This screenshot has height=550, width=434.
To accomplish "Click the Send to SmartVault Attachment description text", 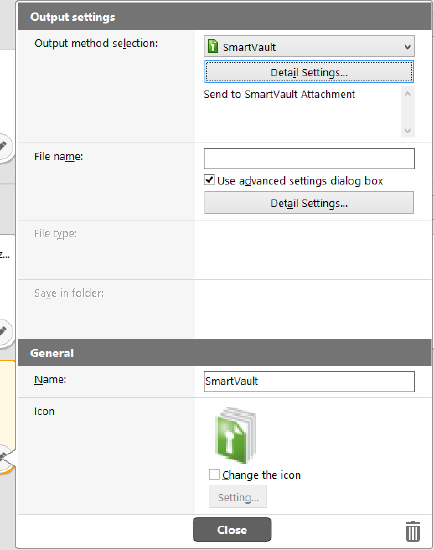I will (279, 94).
